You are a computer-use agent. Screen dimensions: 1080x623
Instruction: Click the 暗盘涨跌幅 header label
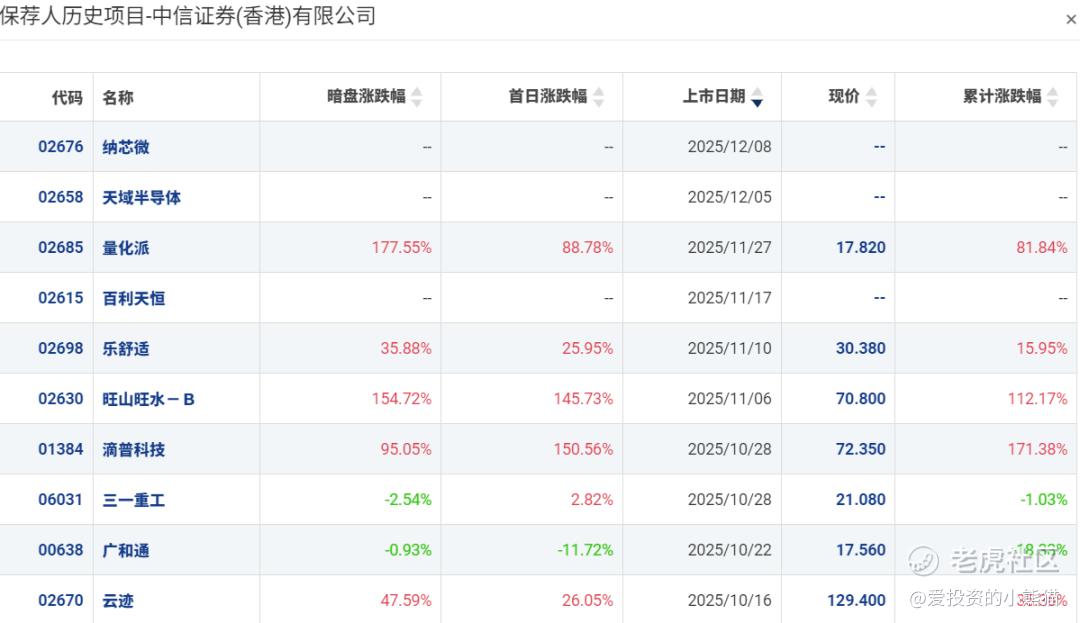point(366,96)
